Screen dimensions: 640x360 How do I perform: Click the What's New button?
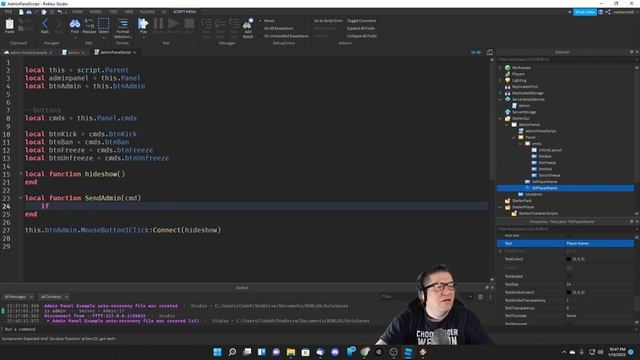(585, 12)
